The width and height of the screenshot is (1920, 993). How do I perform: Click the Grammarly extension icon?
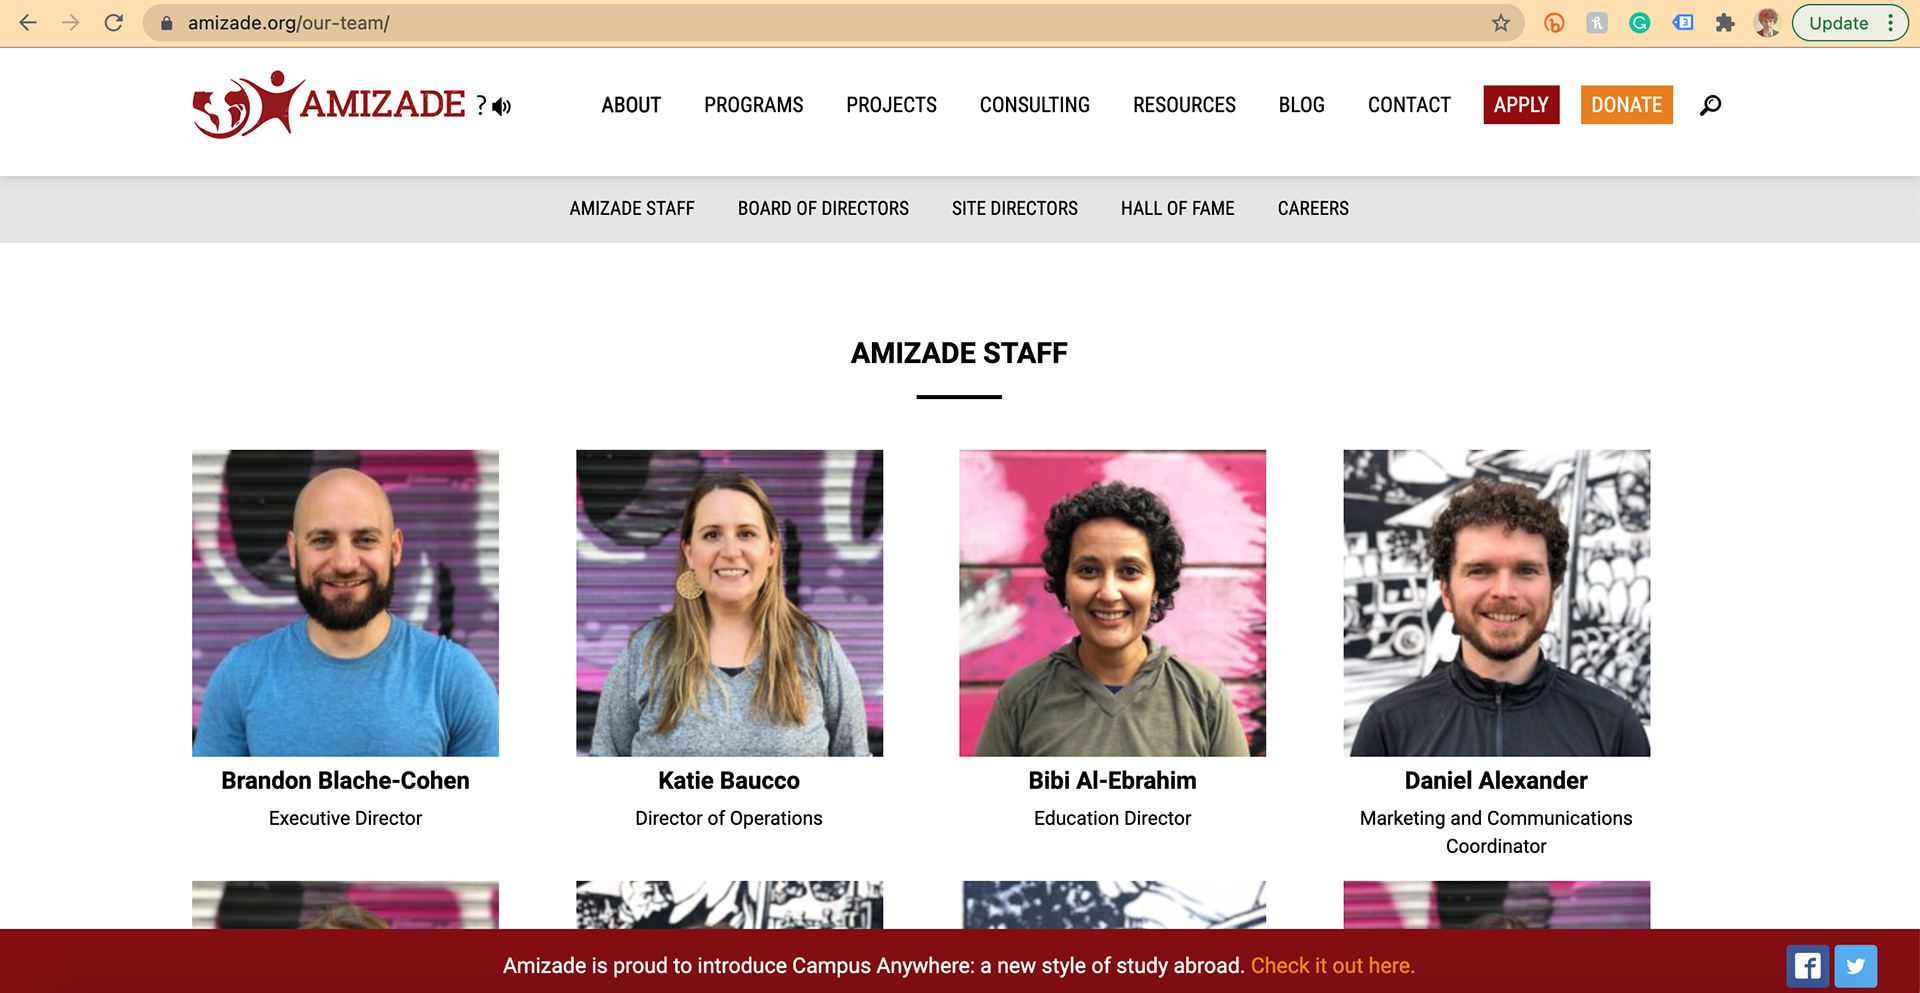point(1639,23)
